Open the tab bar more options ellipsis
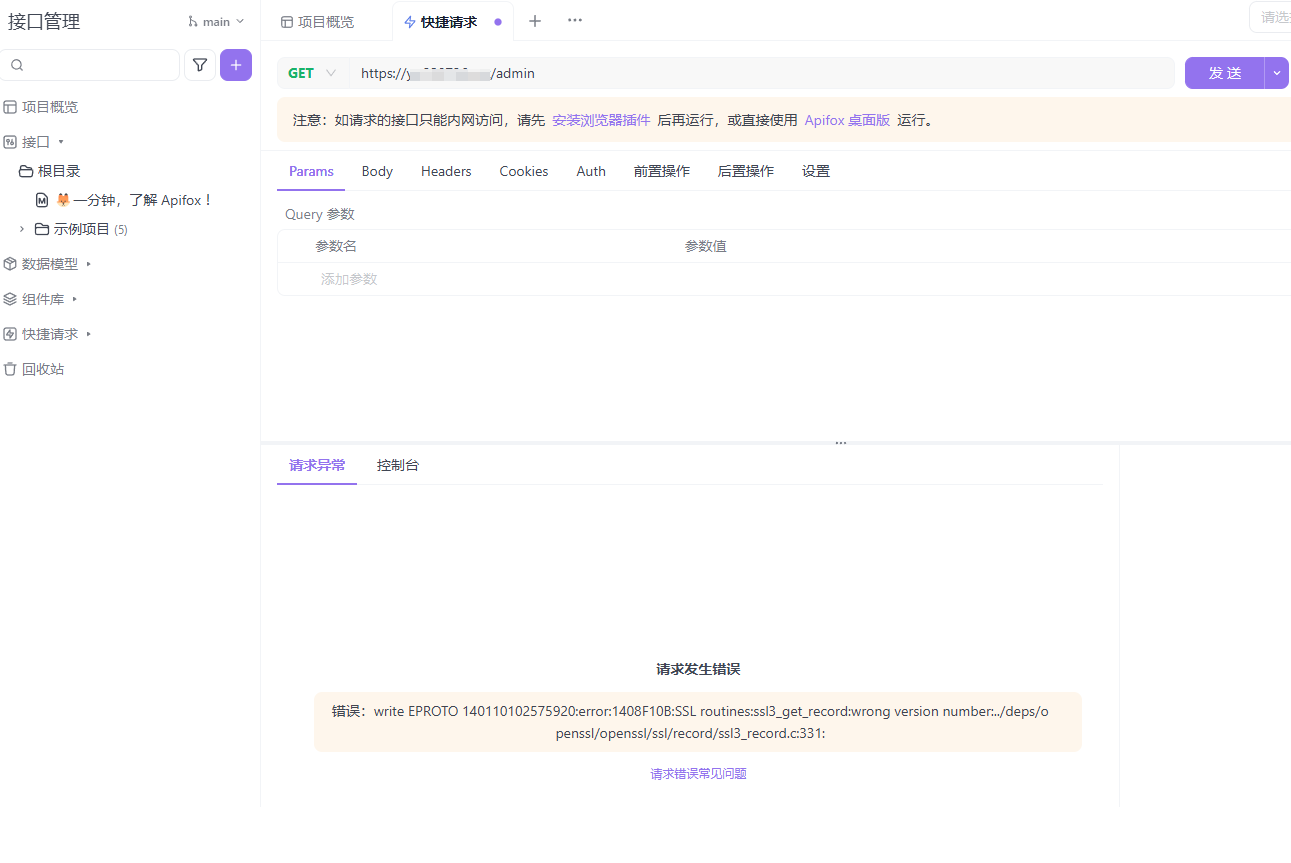 pyautogui.click(x=575, y=20)
